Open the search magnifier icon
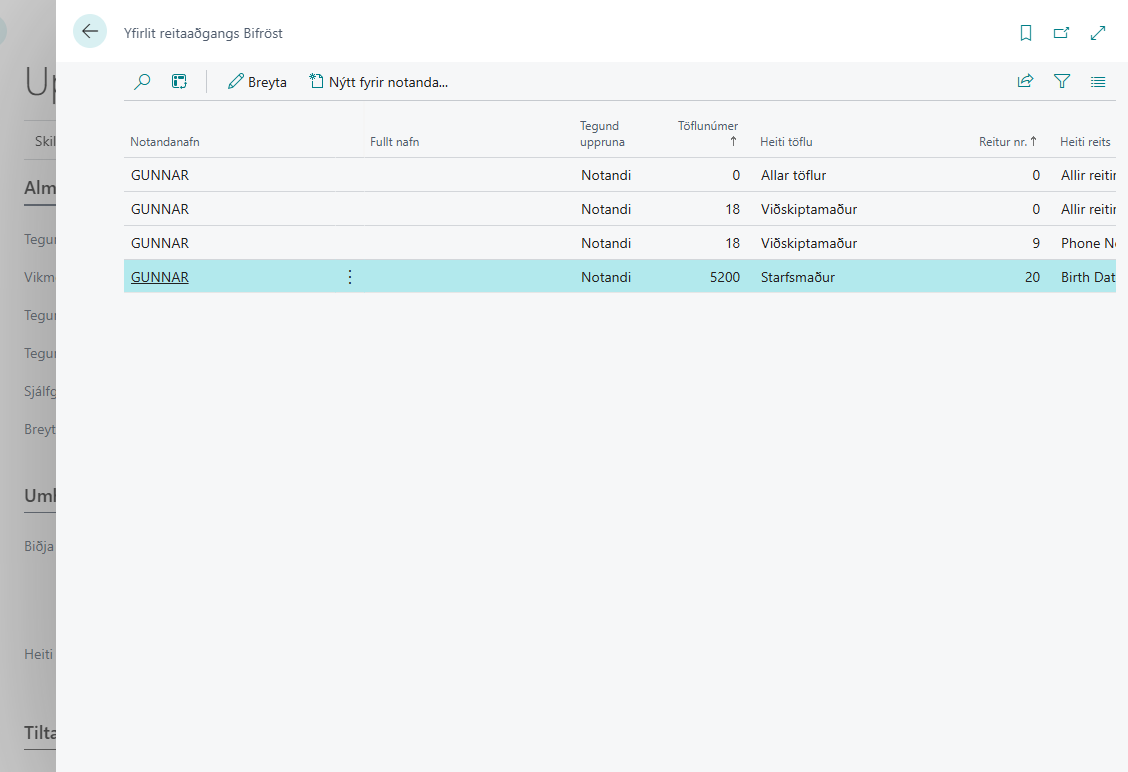 142,82
